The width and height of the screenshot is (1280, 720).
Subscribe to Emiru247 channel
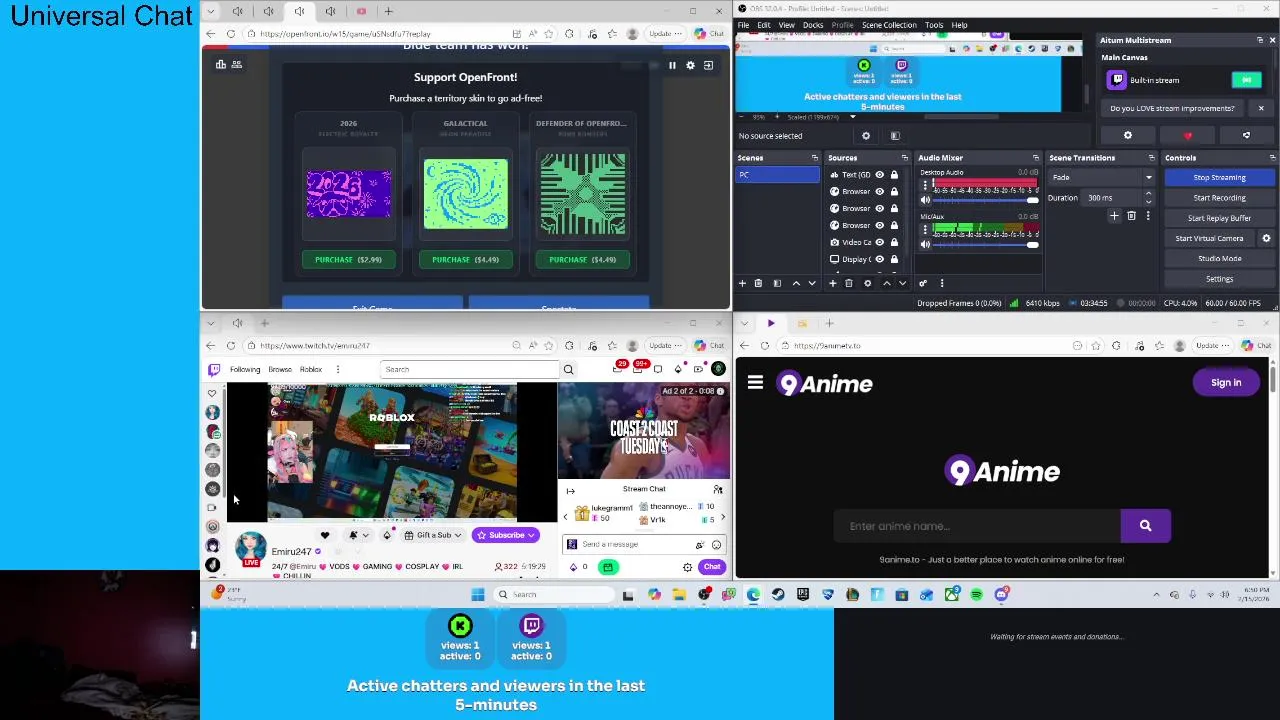506,536
